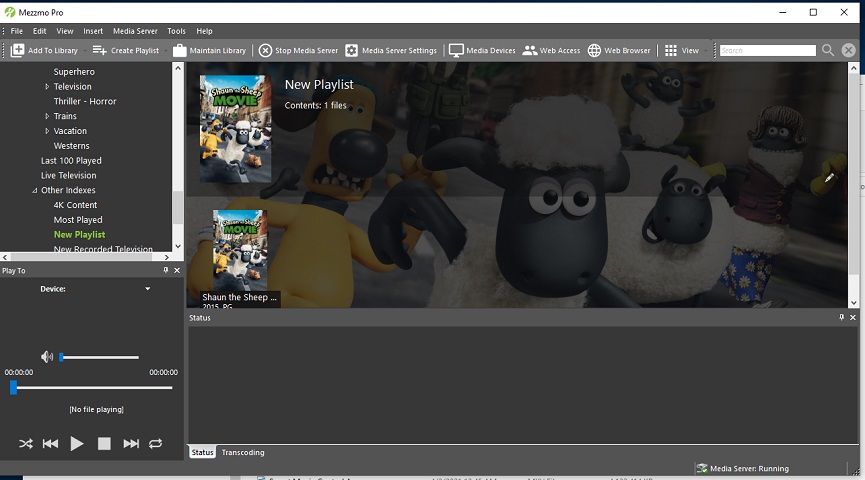The width and height of the screenshot is (865, 480).
Task: Open the Device dropdown in Play To
Action: pos(148,289)
